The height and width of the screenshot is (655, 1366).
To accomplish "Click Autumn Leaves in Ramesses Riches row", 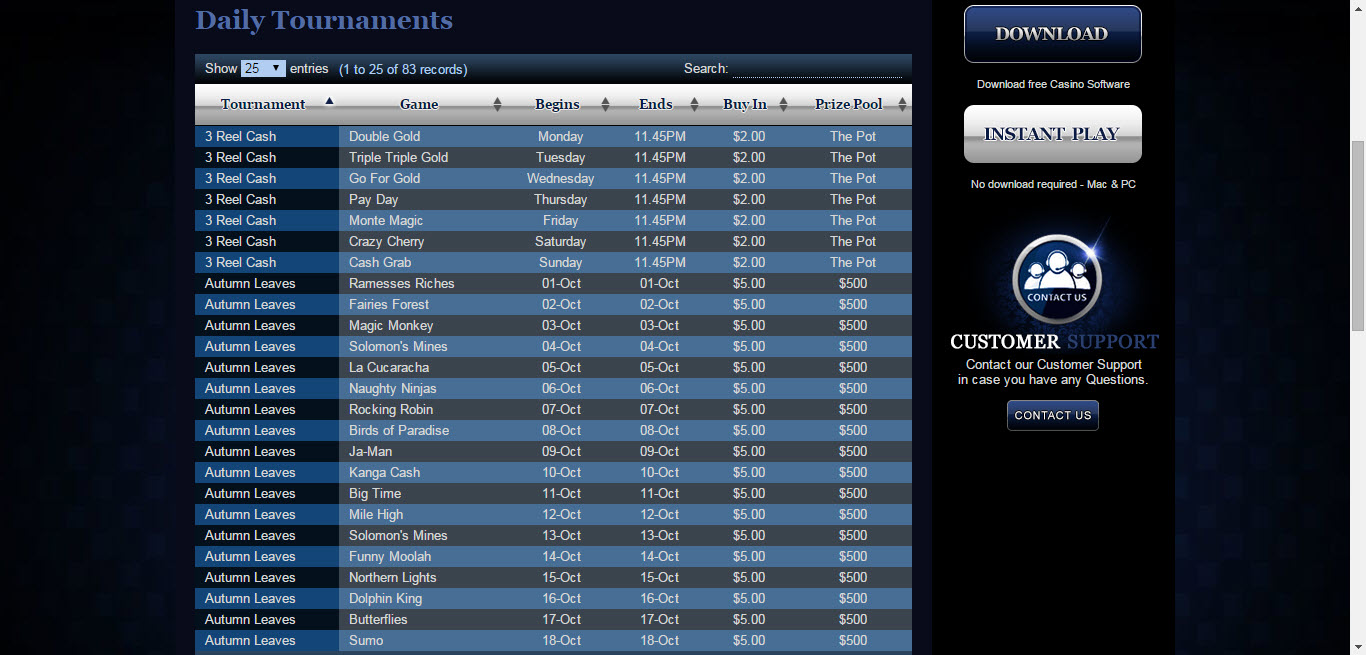I will (x=267, y=283).
